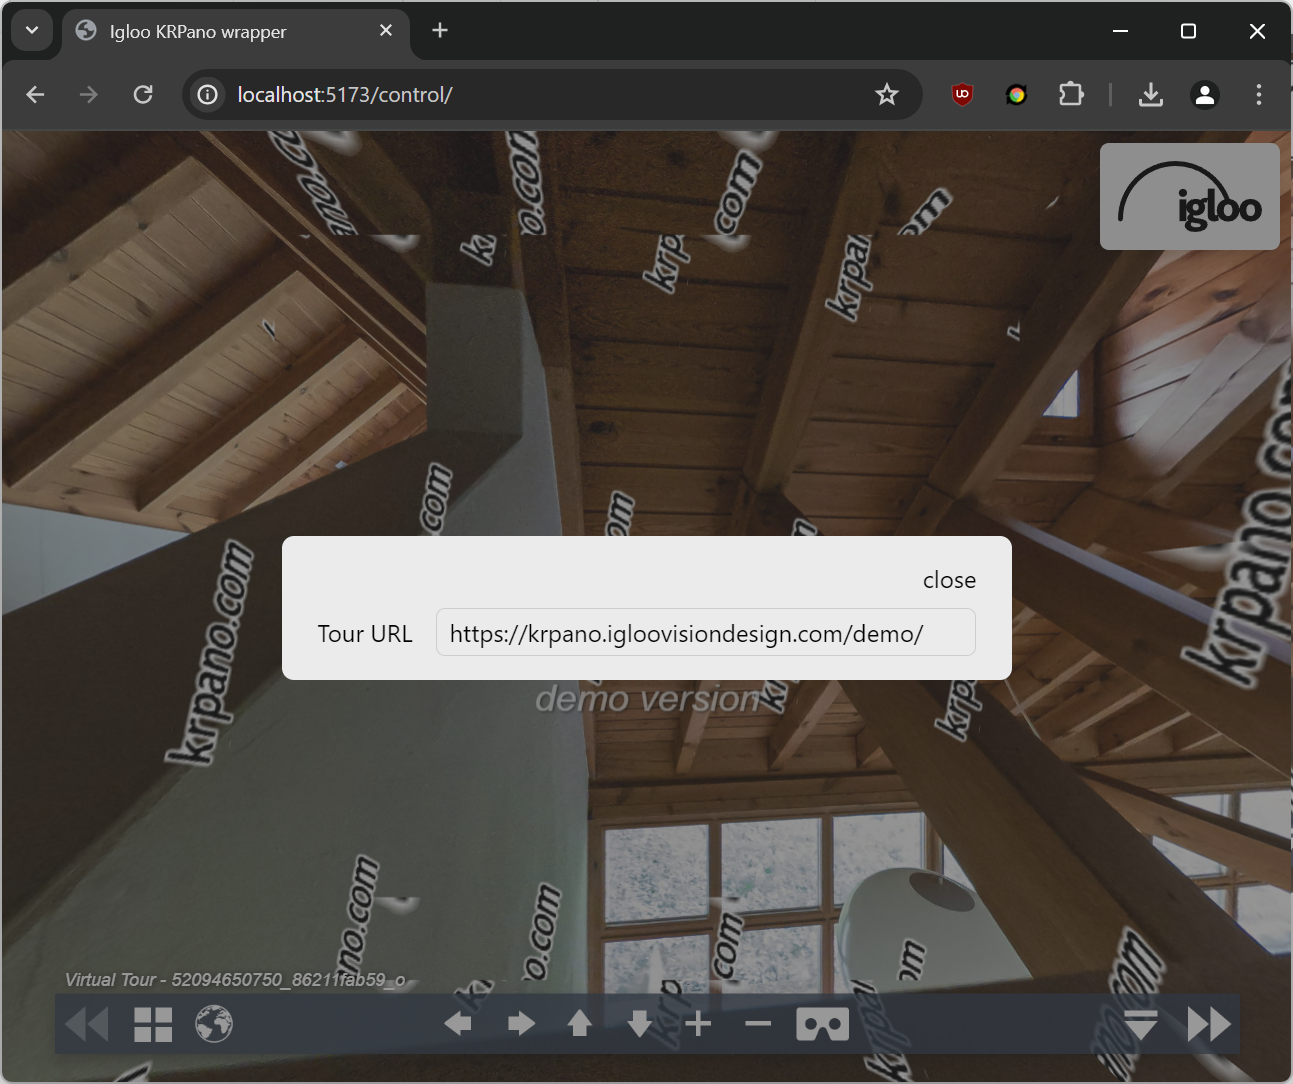Tilt the view up with arrow
The image size is (1293, 1084).
(x=580, y=1024)
